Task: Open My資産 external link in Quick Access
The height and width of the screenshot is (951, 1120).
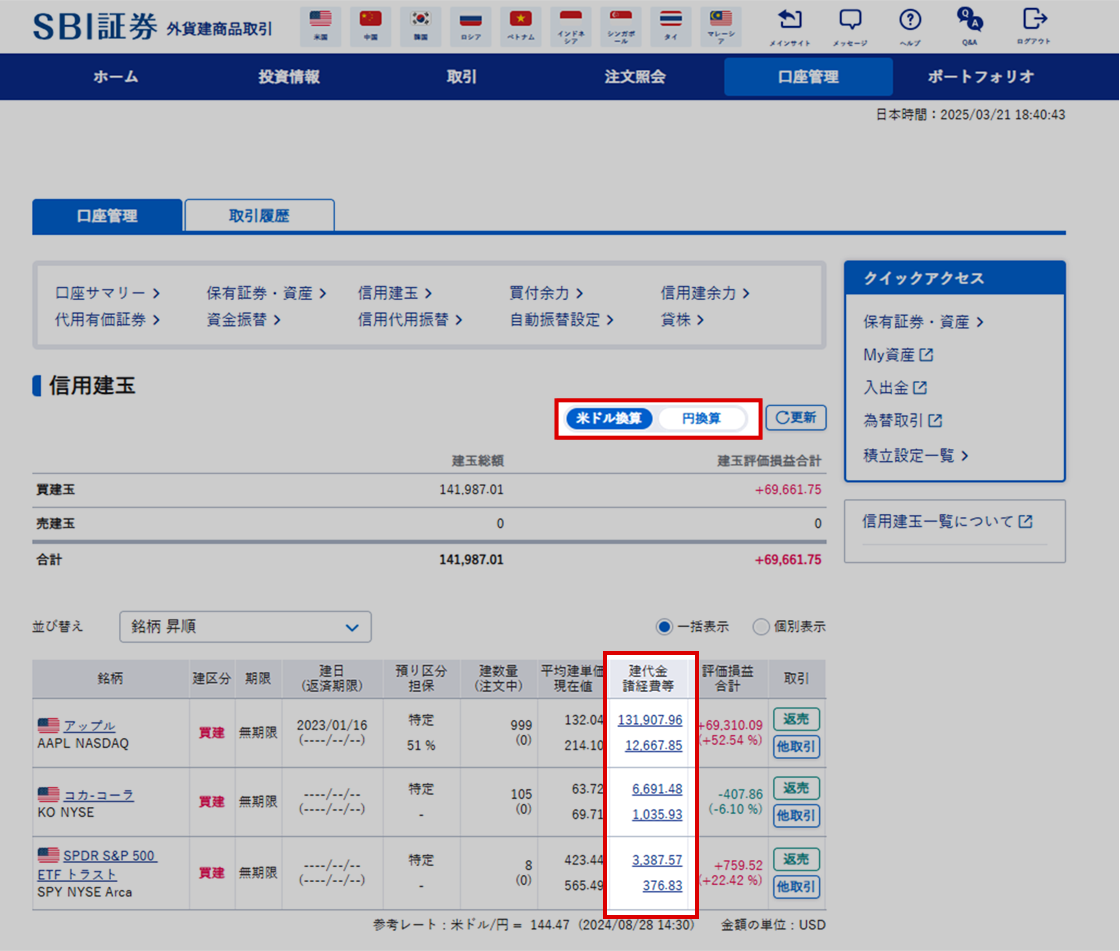Action: [898, 354]
